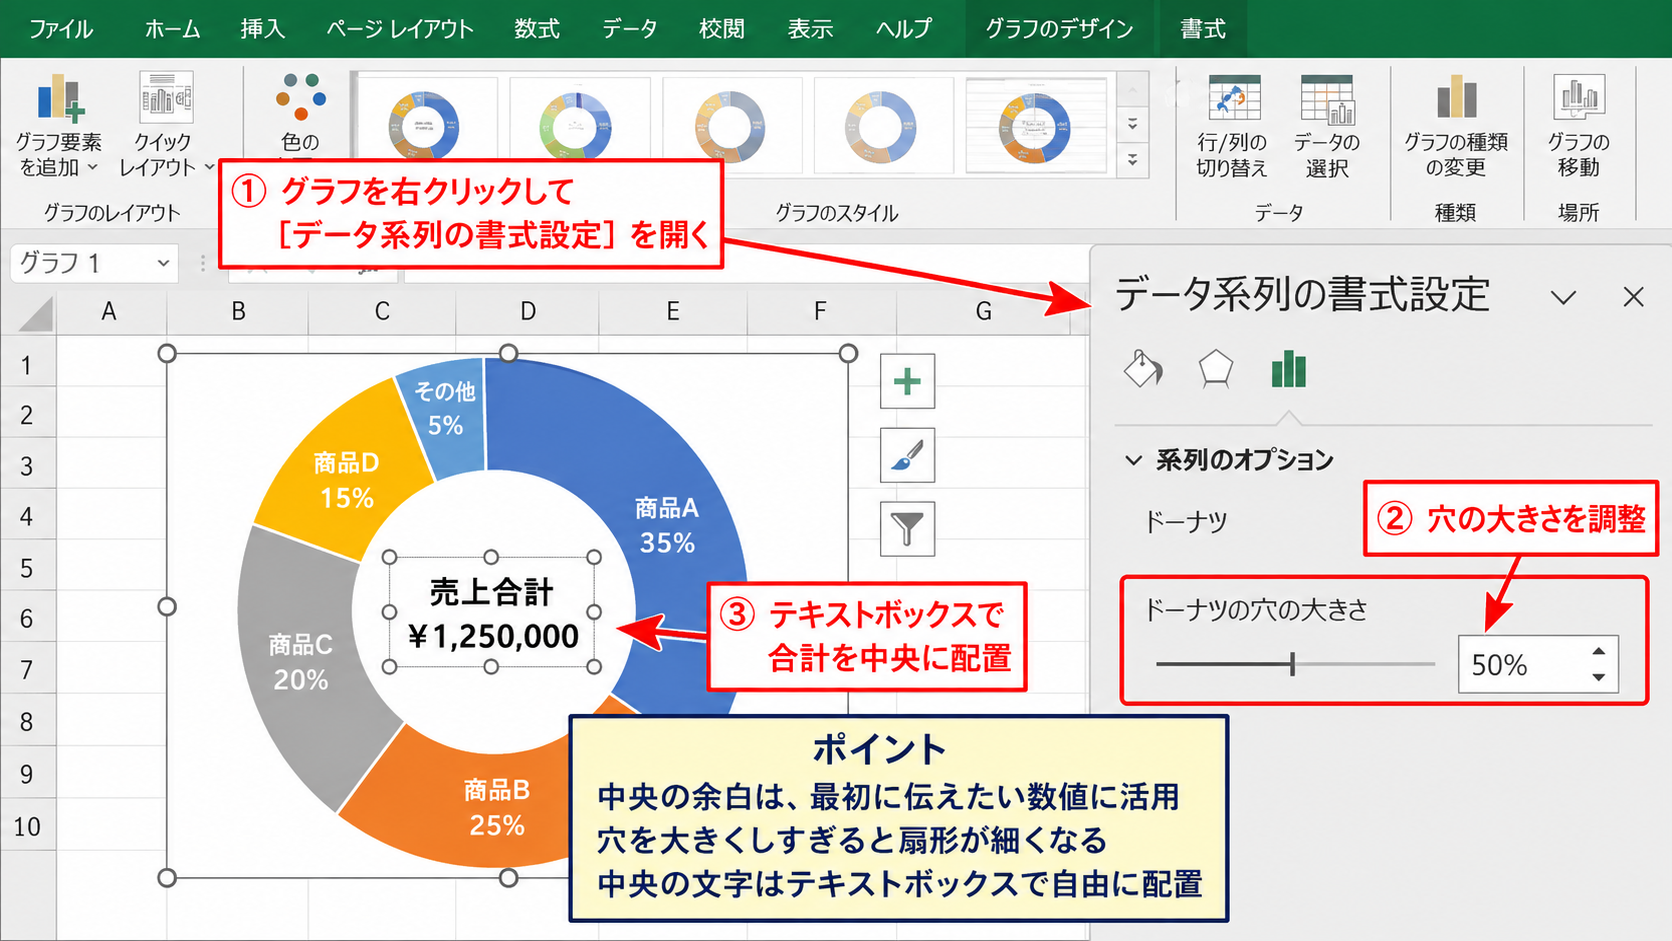Collapse the 系列のオプション section
1672x941 pixels.
(x=1133, y=460)
